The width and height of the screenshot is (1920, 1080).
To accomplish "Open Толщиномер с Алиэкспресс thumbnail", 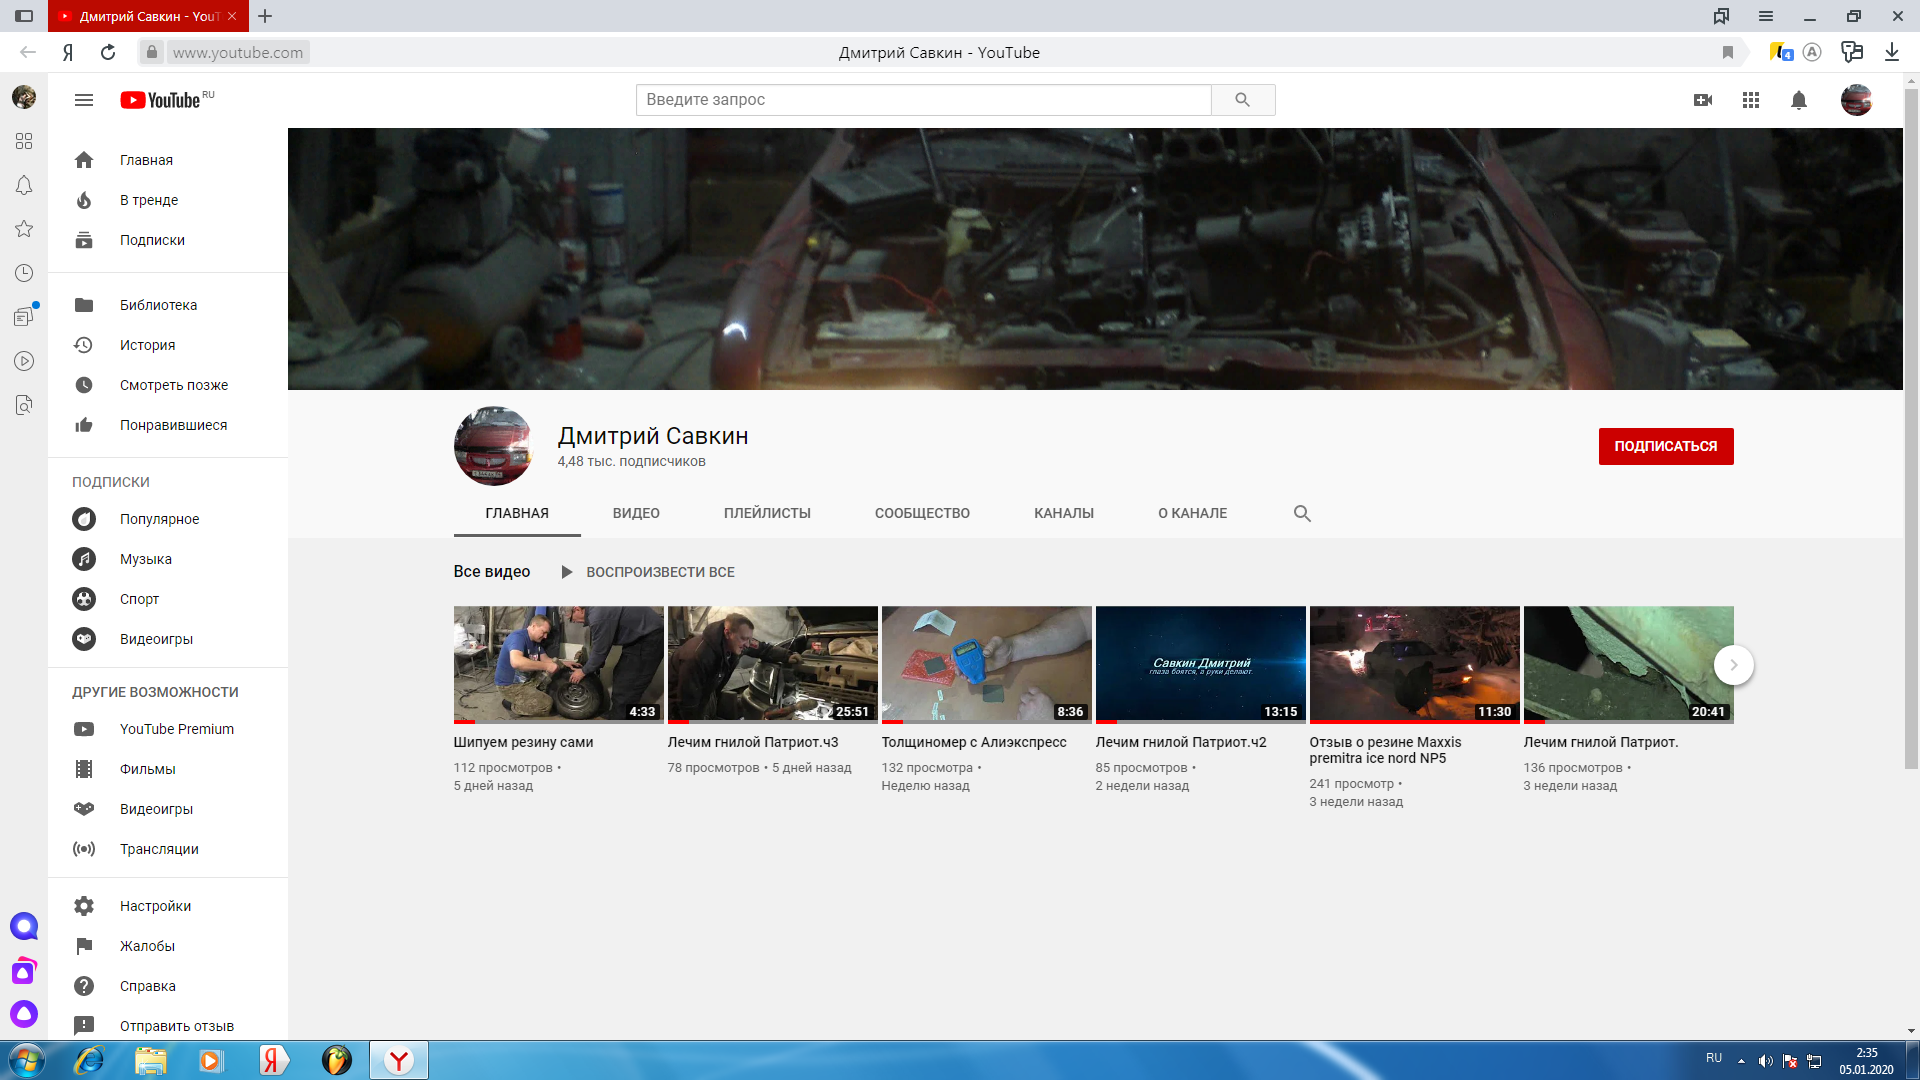I will pos(987,665).
